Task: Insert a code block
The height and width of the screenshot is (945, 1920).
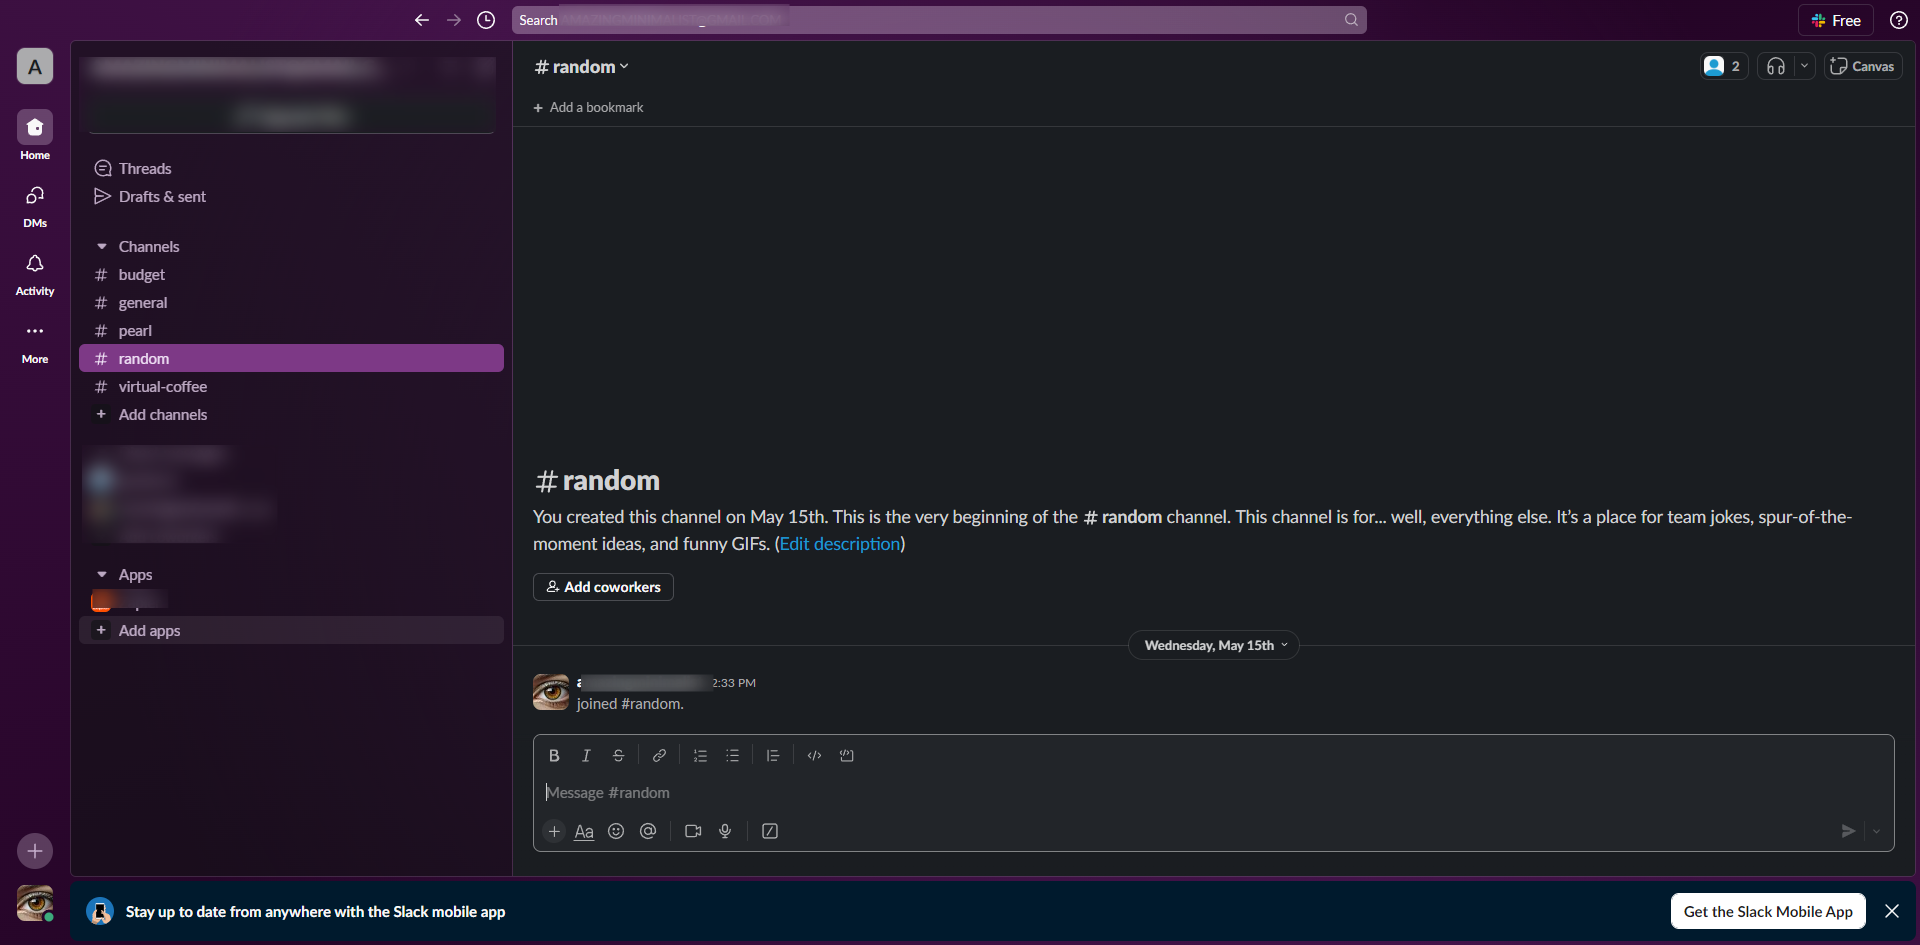Action: click(847, 756)
